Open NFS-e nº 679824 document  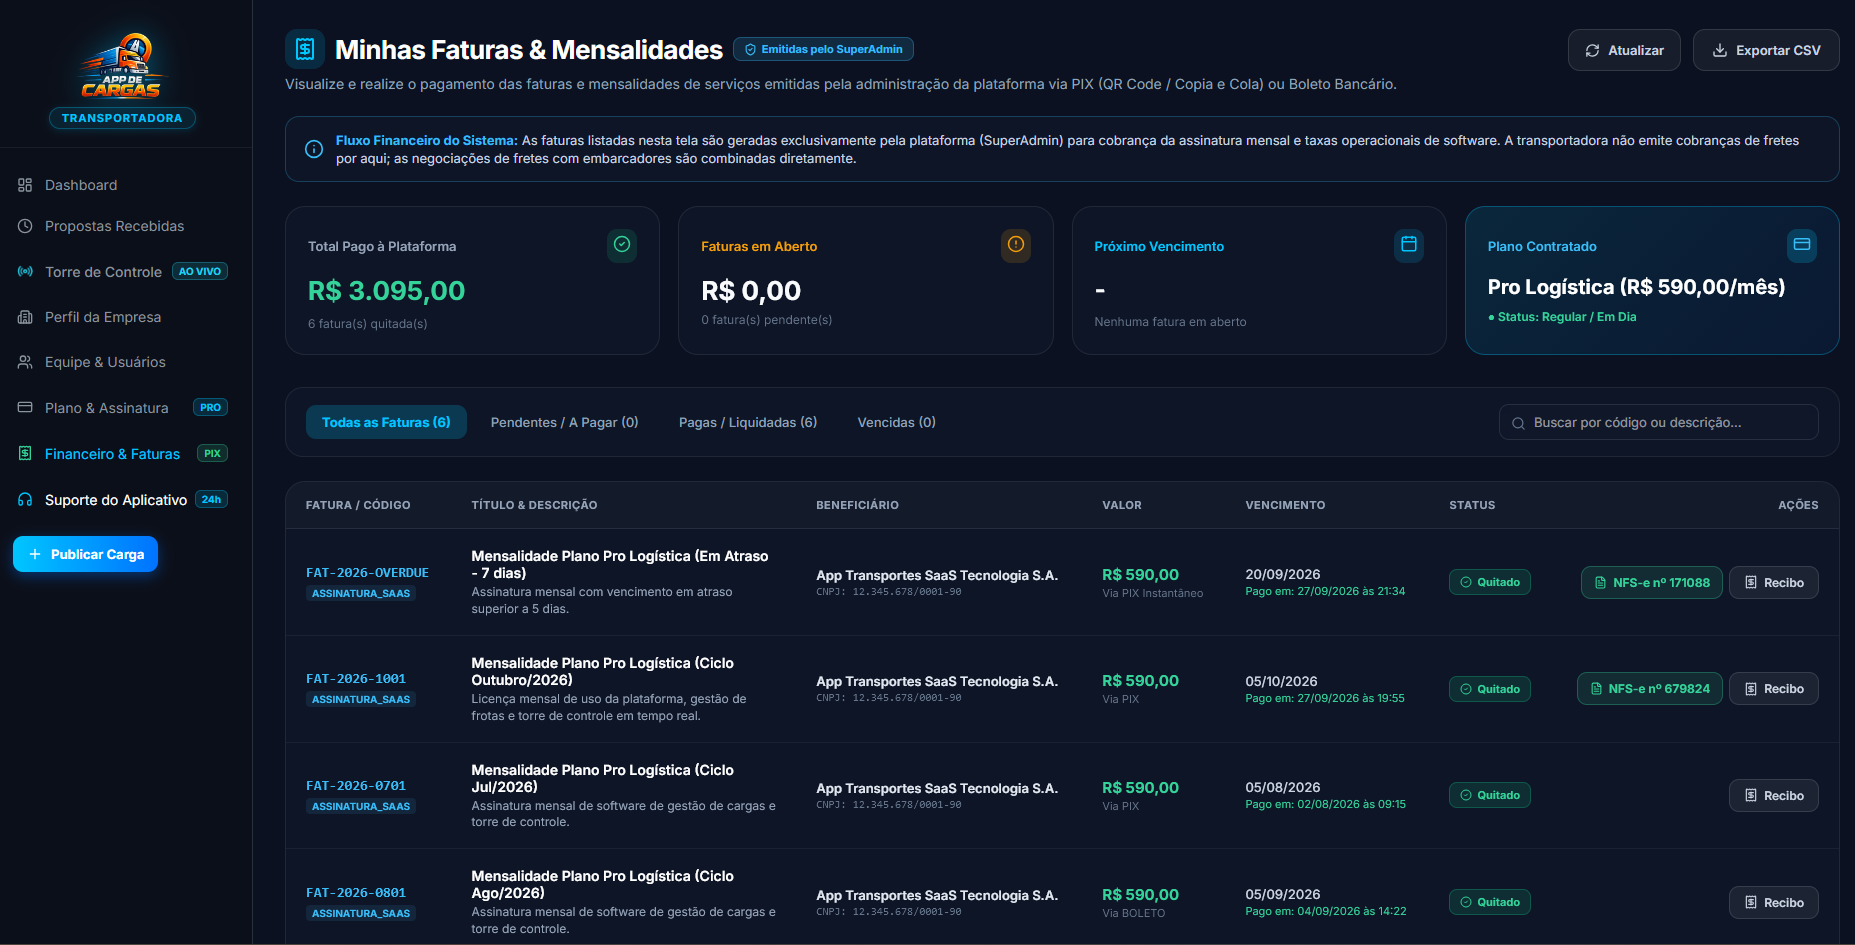tap(1649, 689)
